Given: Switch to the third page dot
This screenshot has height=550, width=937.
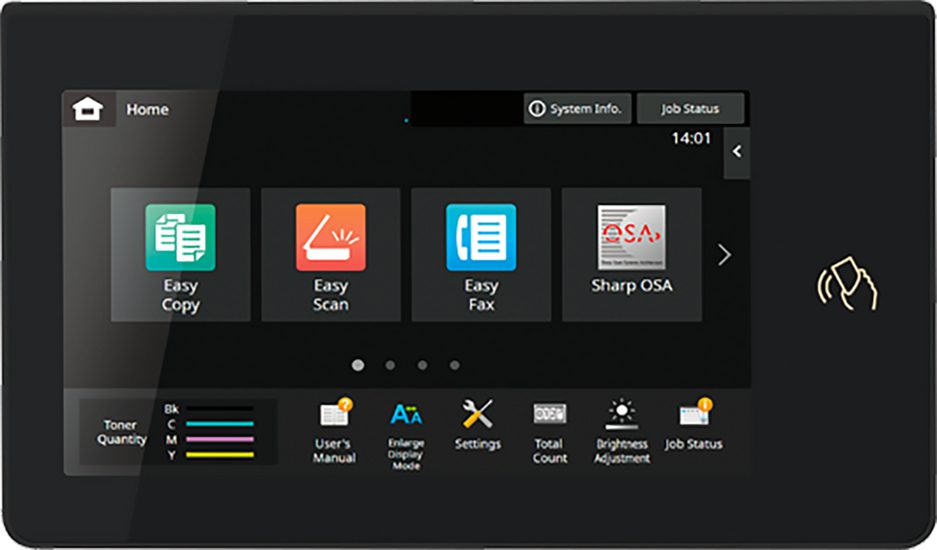Looking at the screenshot, I should (x=422, y=365).
